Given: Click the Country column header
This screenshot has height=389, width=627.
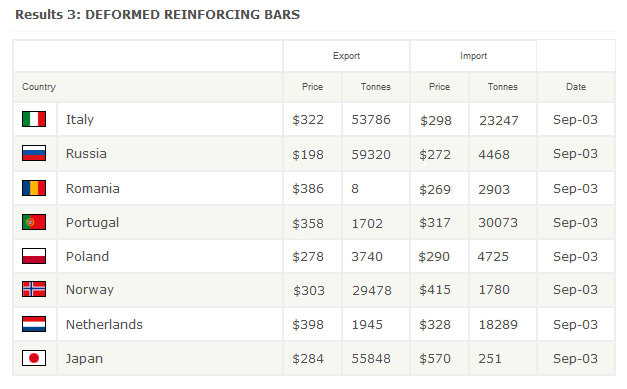Looking at the screenshot, I should click(x=39, y=87).
